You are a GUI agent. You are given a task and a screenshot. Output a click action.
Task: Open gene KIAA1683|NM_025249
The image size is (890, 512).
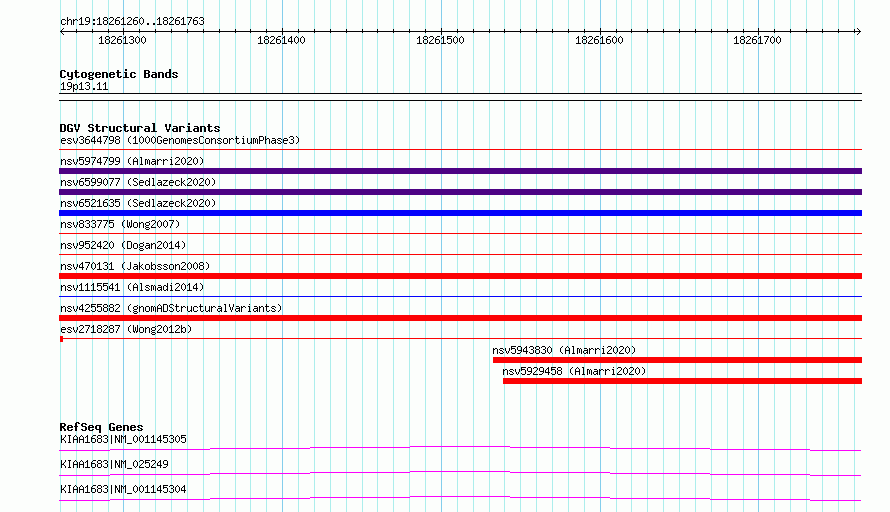coord(114,464)
